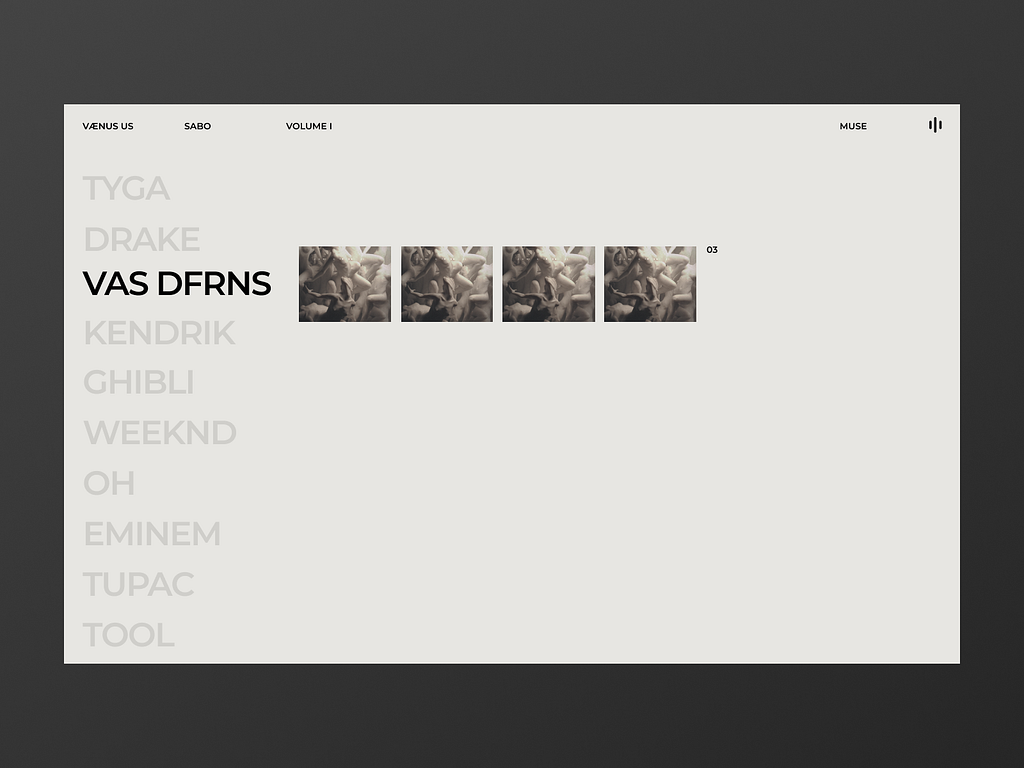Select the OH artist entry
This screenshot has width=1024, height=768.
pos(110,483)
